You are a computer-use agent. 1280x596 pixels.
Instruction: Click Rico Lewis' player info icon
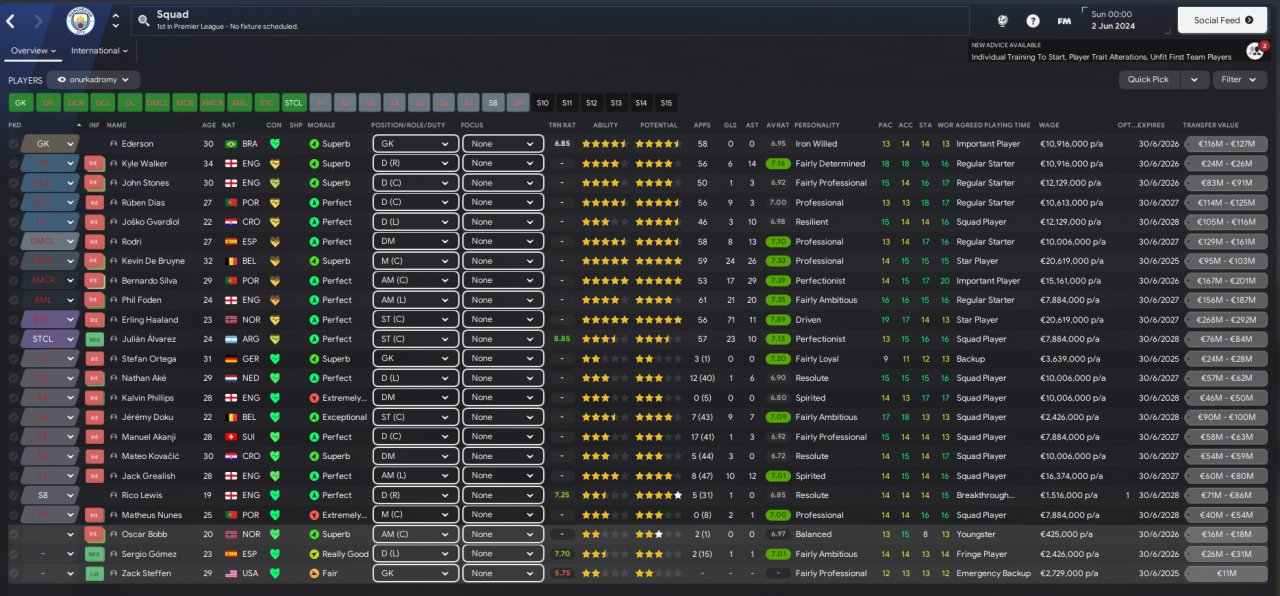coord(114,495)
